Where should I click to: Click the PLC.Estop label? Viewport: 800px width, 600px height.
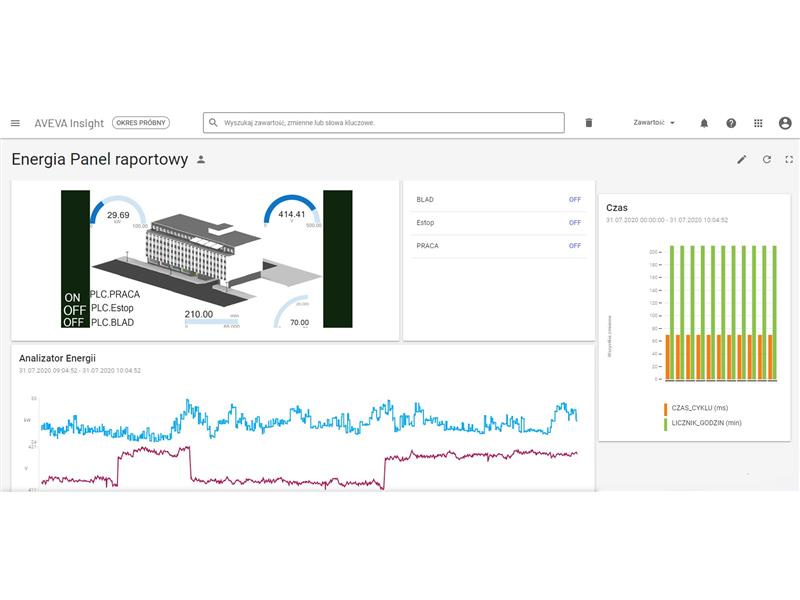pos(112,308)
